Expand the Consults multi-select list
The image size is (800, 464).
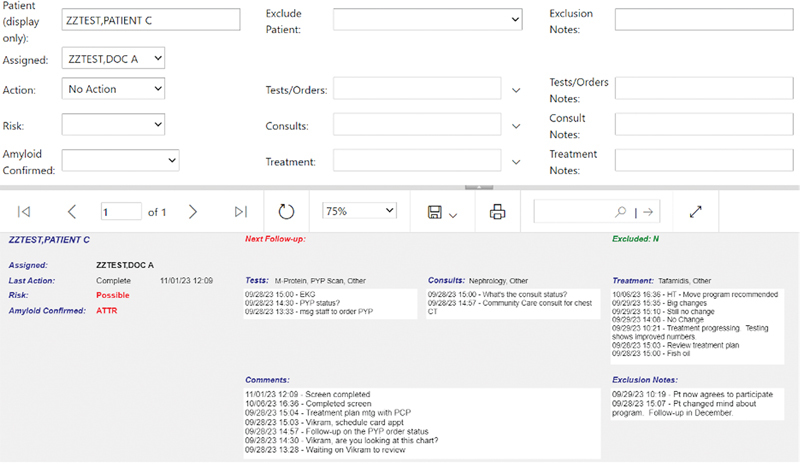(x=516, y=126)
